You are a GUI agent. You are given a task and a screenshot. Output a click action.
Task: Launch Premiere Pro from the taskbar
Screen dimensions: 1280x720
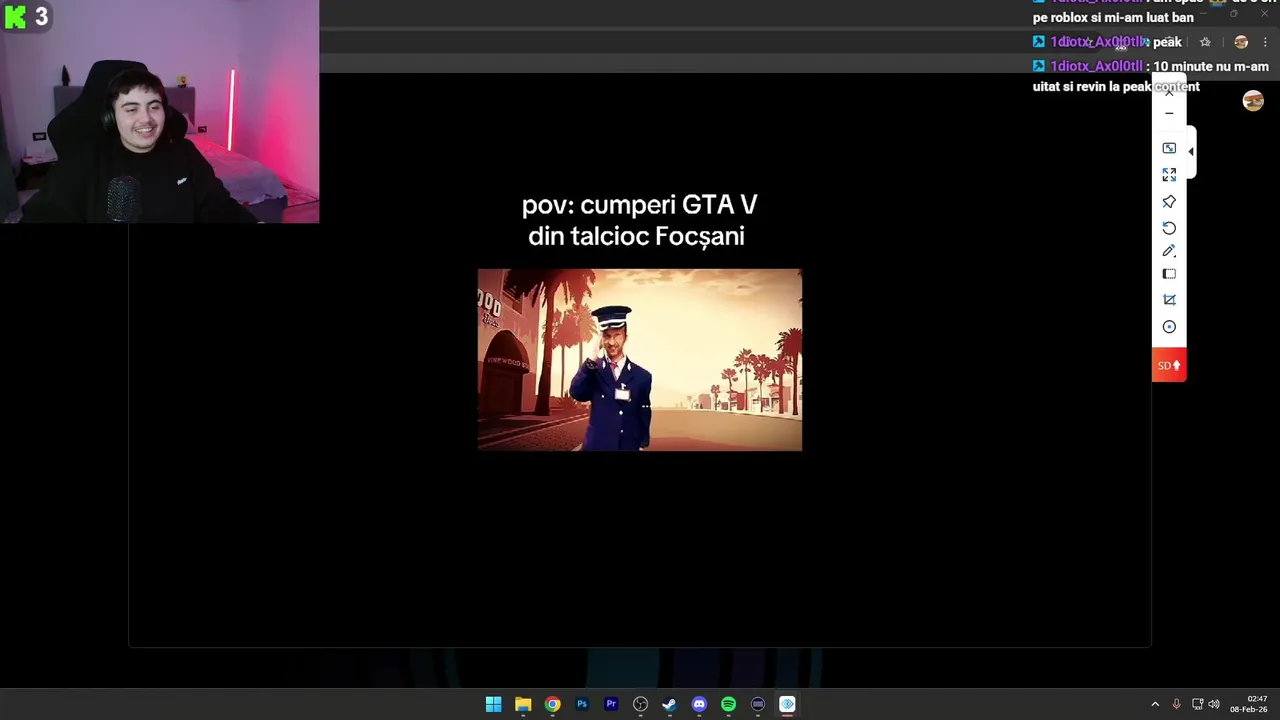coord(611,704)
